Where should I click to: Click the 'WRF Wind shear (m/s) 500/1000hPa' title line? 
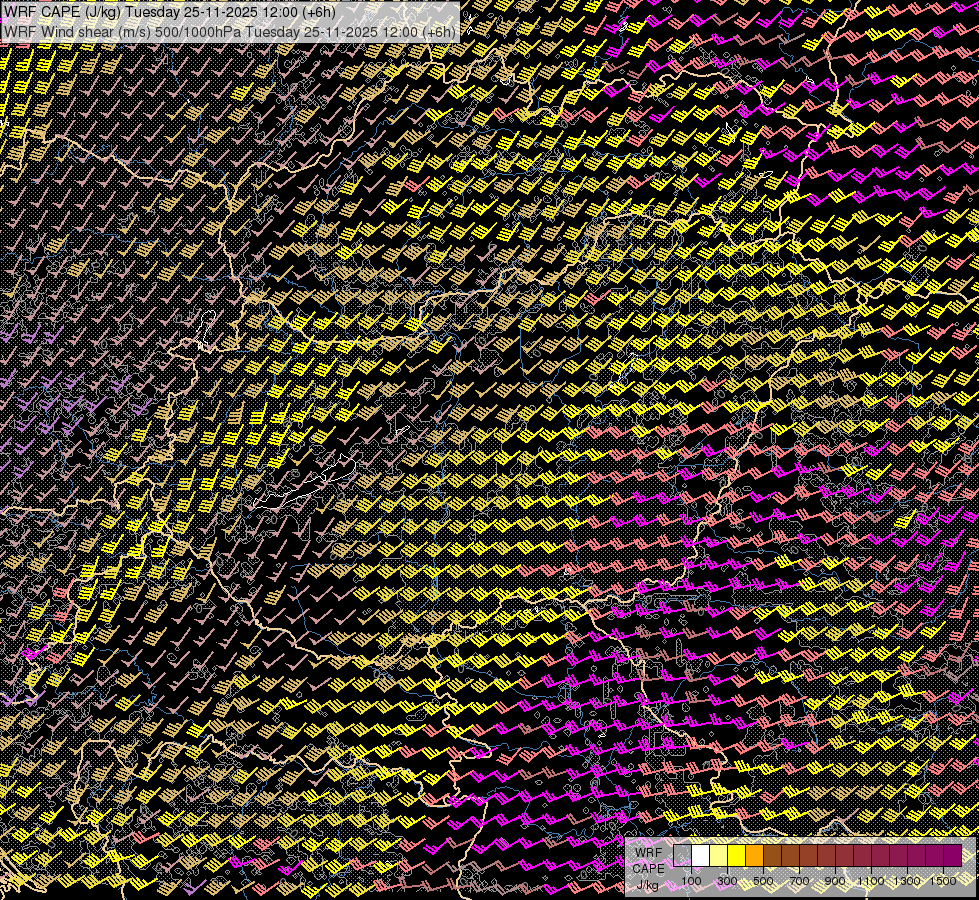(230, 31)
